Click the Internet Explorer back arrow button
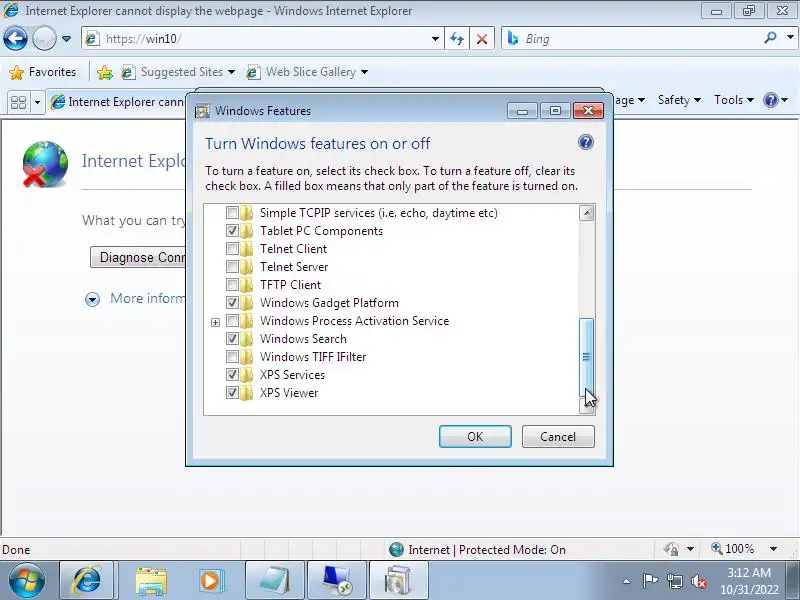 (x=15, y=38)
